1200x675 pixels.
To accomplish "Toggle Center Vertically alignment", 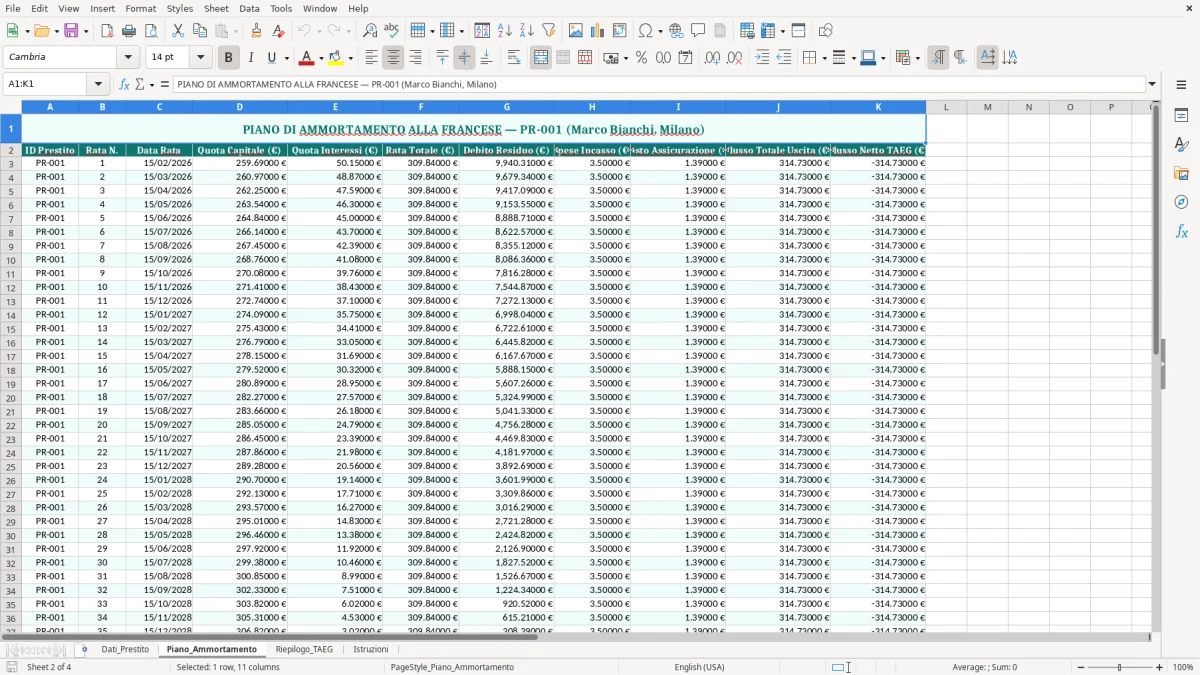I will [x=464, y=57].
